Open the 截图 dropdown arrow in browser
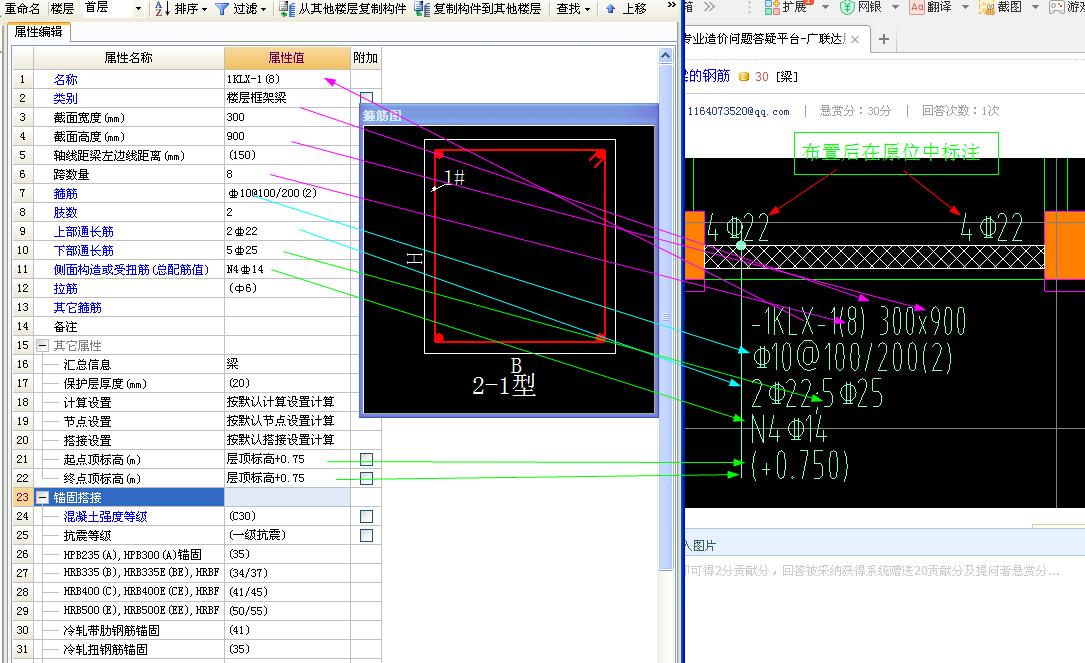Screen dimensions: 1085x663 (1035, 8)
